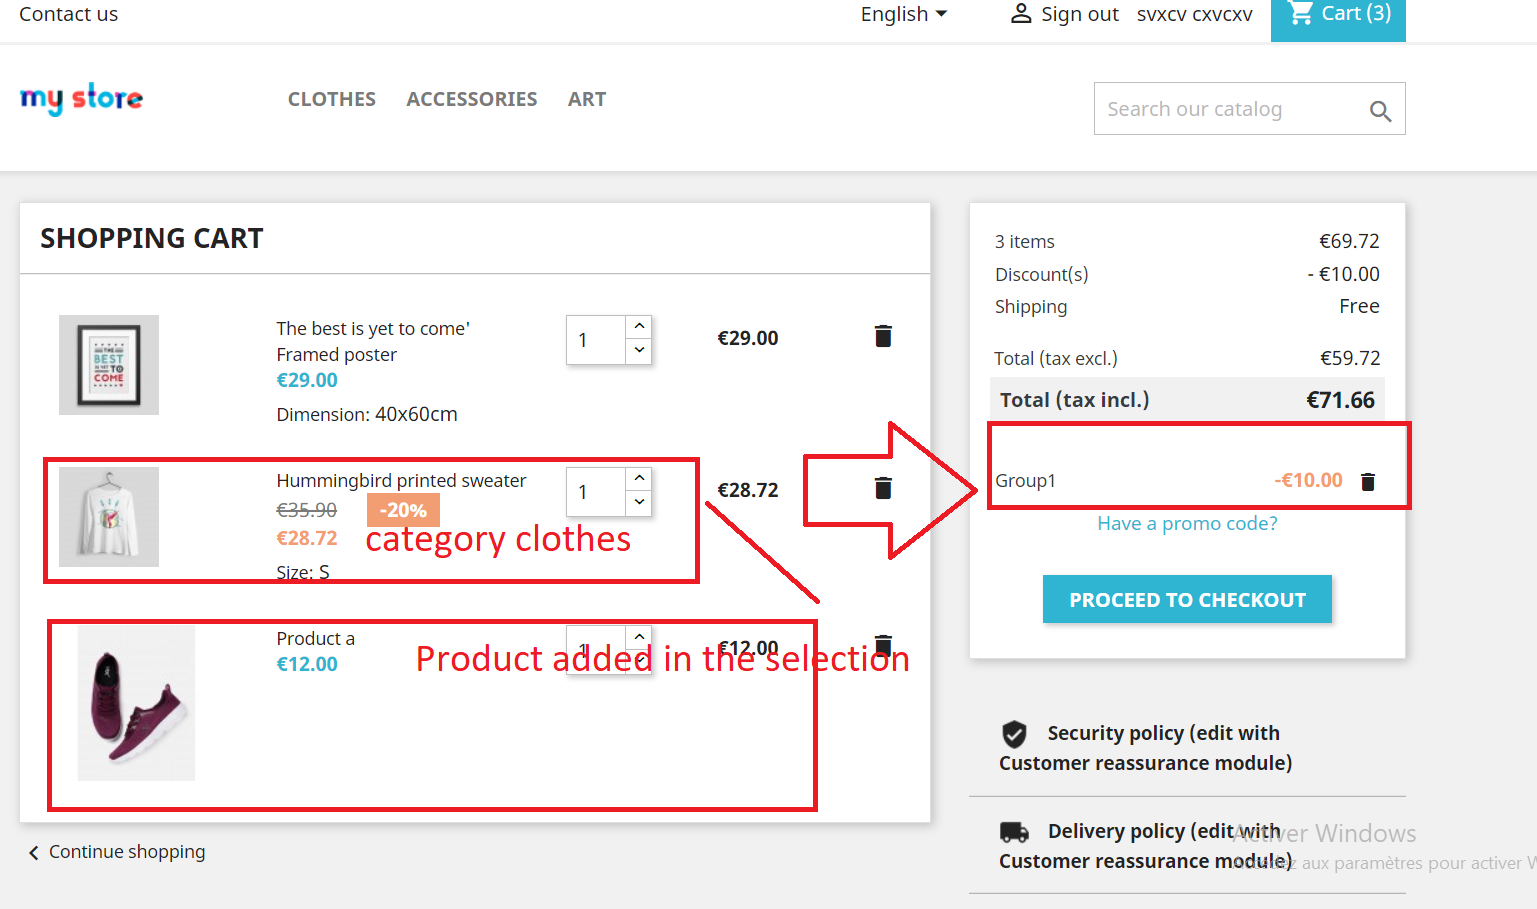
Task: Click PROCEED TO CHECKOUT
Action: 1186,599
